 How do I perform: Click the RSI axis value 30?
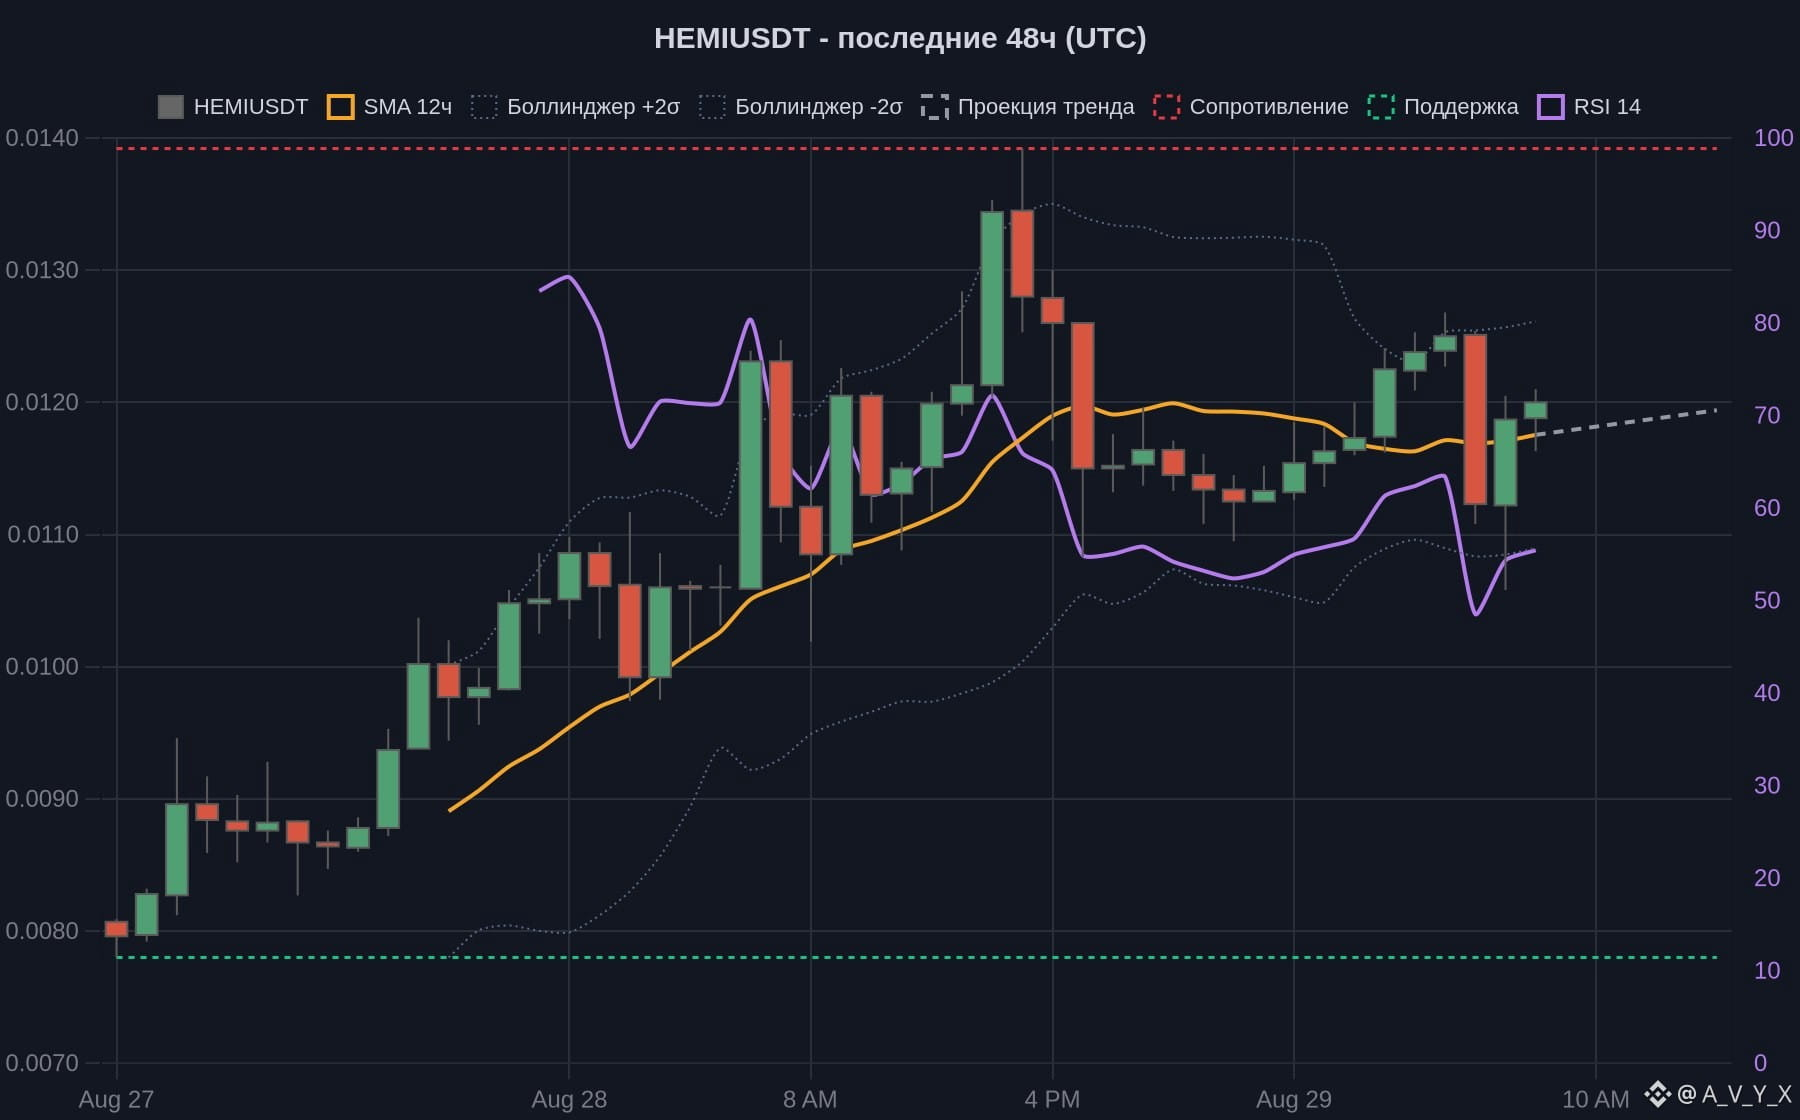(x=1767, y=785)
